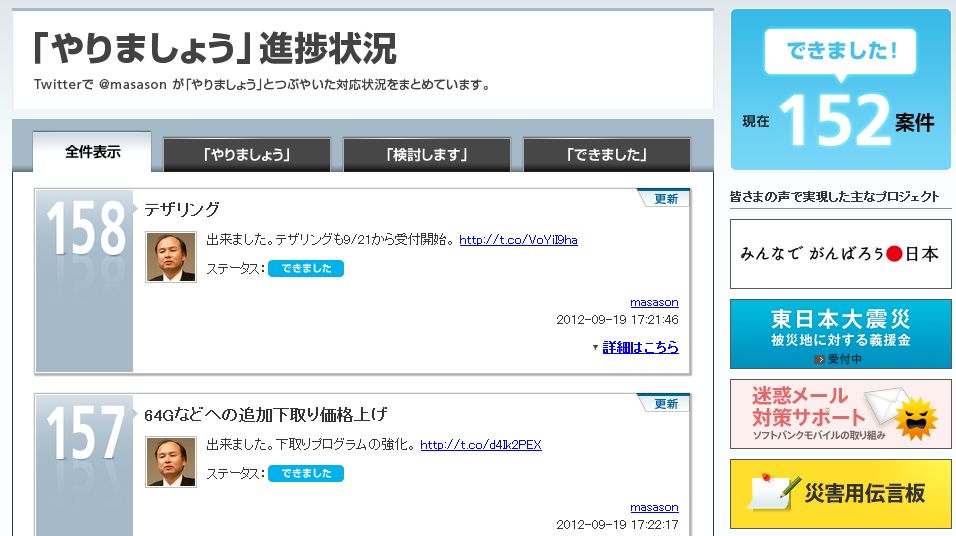Switch to the「やりましょう」tab

(x=246, y=155)
